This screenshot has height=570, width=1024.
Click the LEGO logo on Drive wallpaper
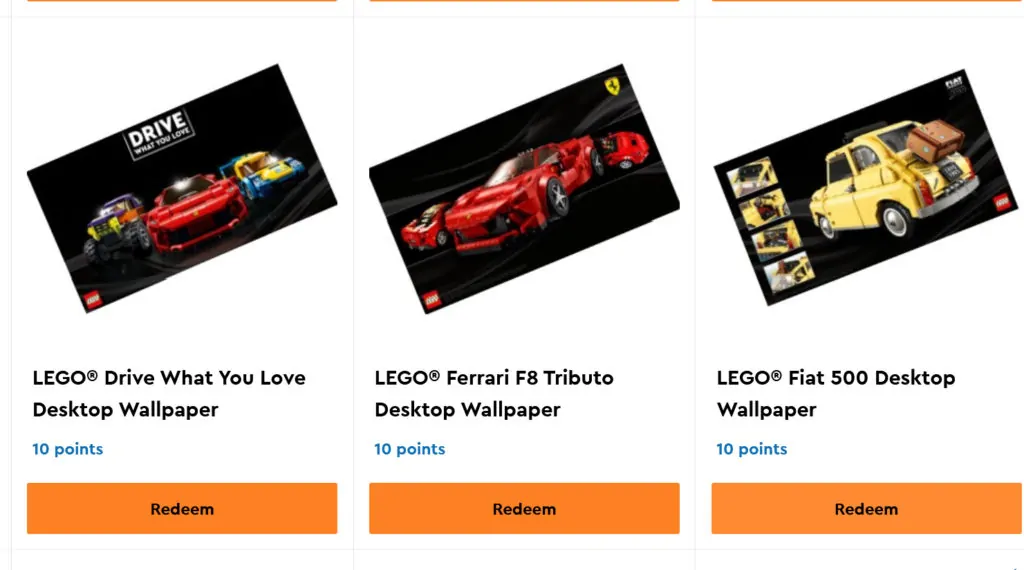(x=93, y=300)
